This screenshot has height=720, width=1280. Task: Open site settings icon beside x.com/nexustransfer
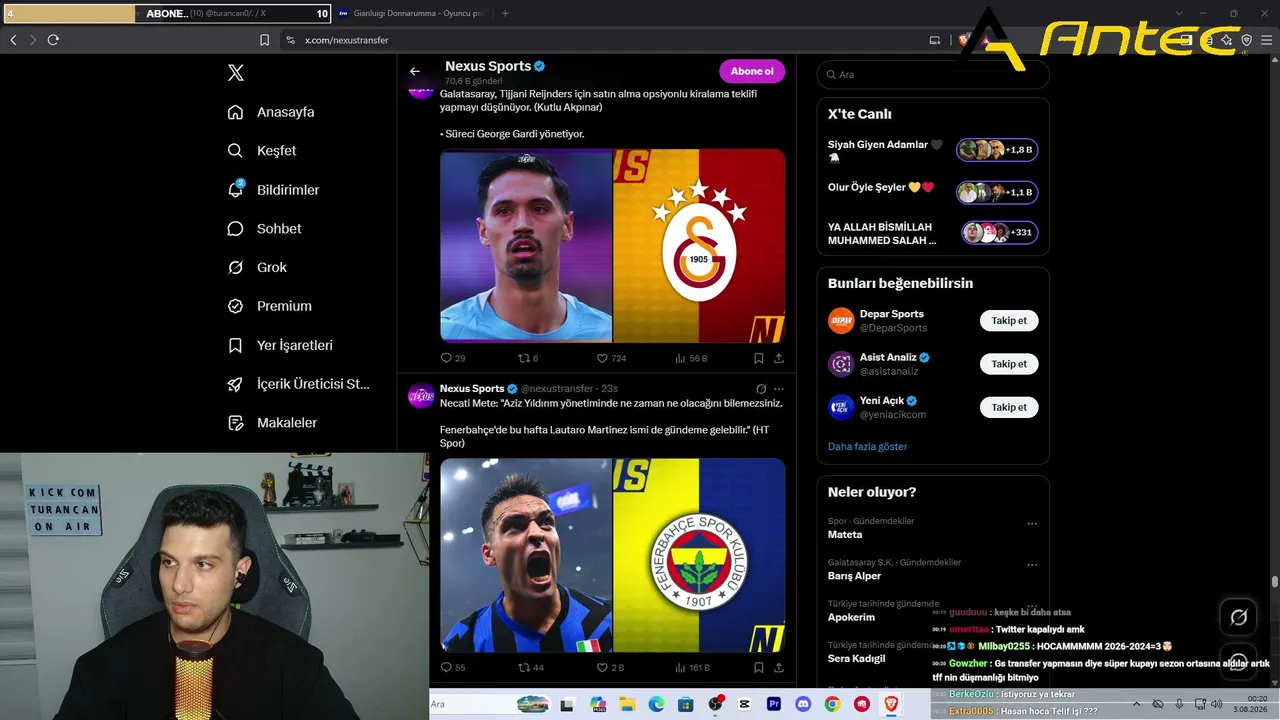pos(290,40)
